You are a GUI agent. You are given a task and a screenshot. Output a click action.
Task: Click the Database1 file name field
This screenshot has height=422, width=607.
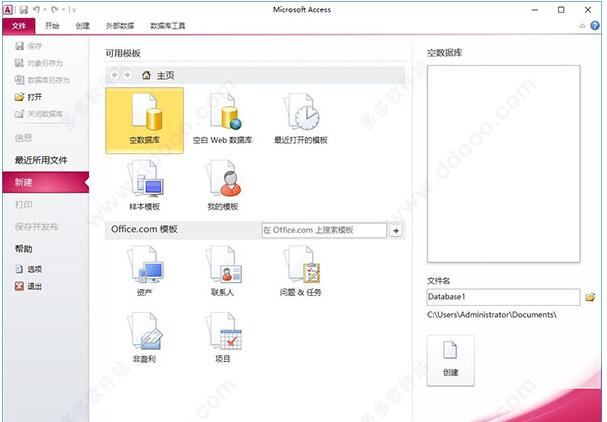[503, 297]
